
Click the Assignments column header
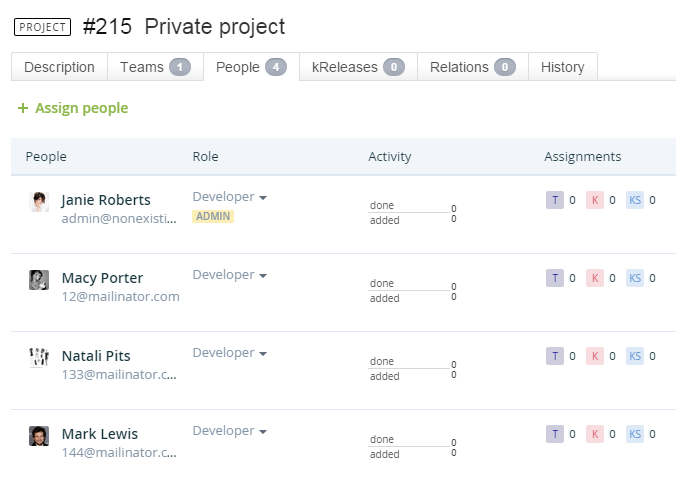582,157
